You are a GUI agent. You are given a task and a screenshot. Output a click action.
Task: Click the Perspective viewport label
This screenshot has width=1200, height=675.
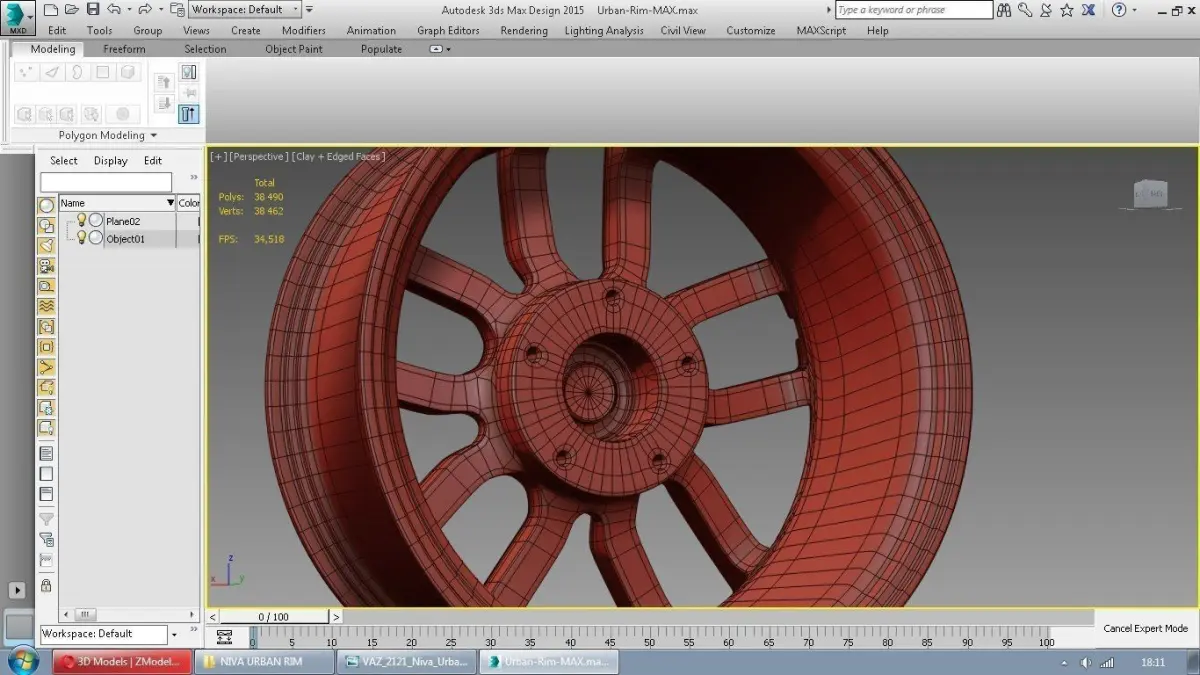click(259, 156)
